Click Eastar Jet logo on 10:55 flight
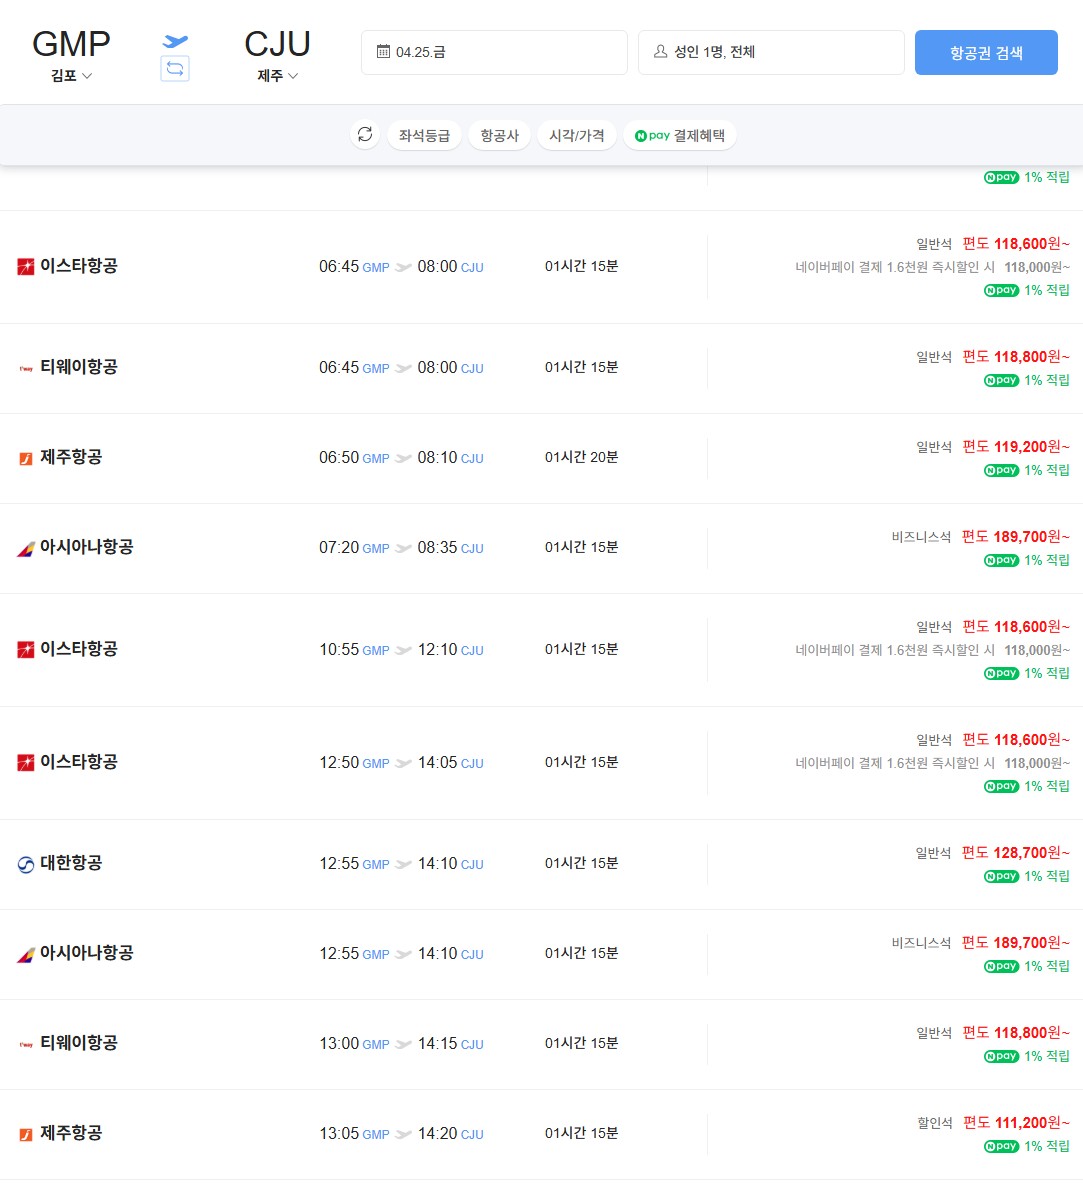The height and width of the screenshot is (1183, 1083). pyautogui.click(x=26, y=650)
